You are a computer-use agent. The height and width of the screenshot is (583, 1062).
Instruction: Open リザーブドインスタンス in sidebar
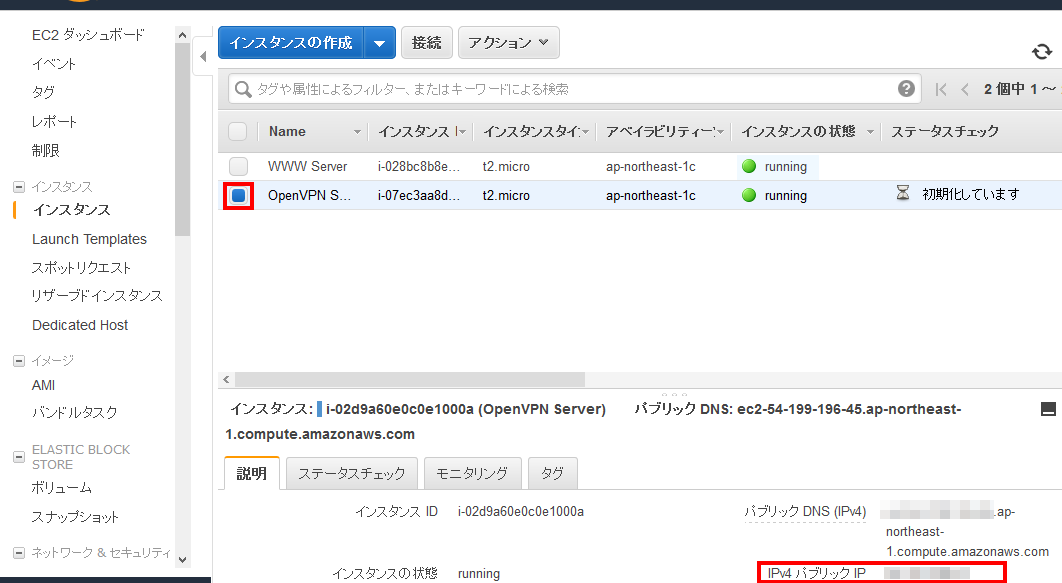(97, 296)
